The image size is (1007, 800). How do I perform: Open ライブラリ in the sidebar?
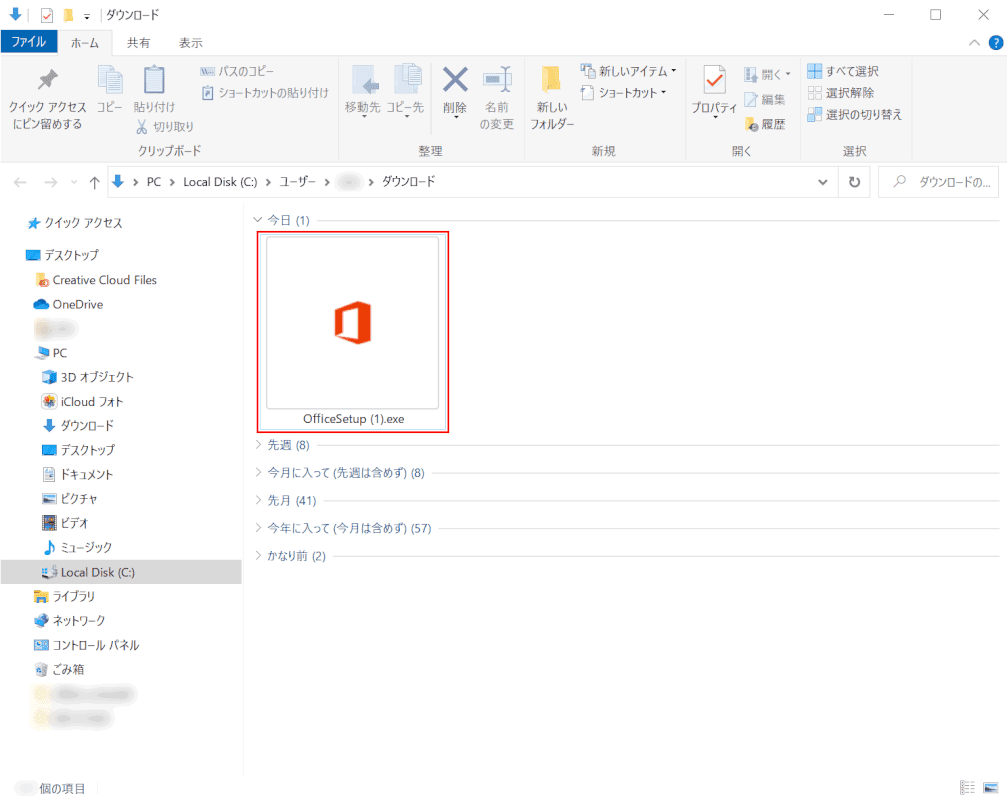point(64,596)
